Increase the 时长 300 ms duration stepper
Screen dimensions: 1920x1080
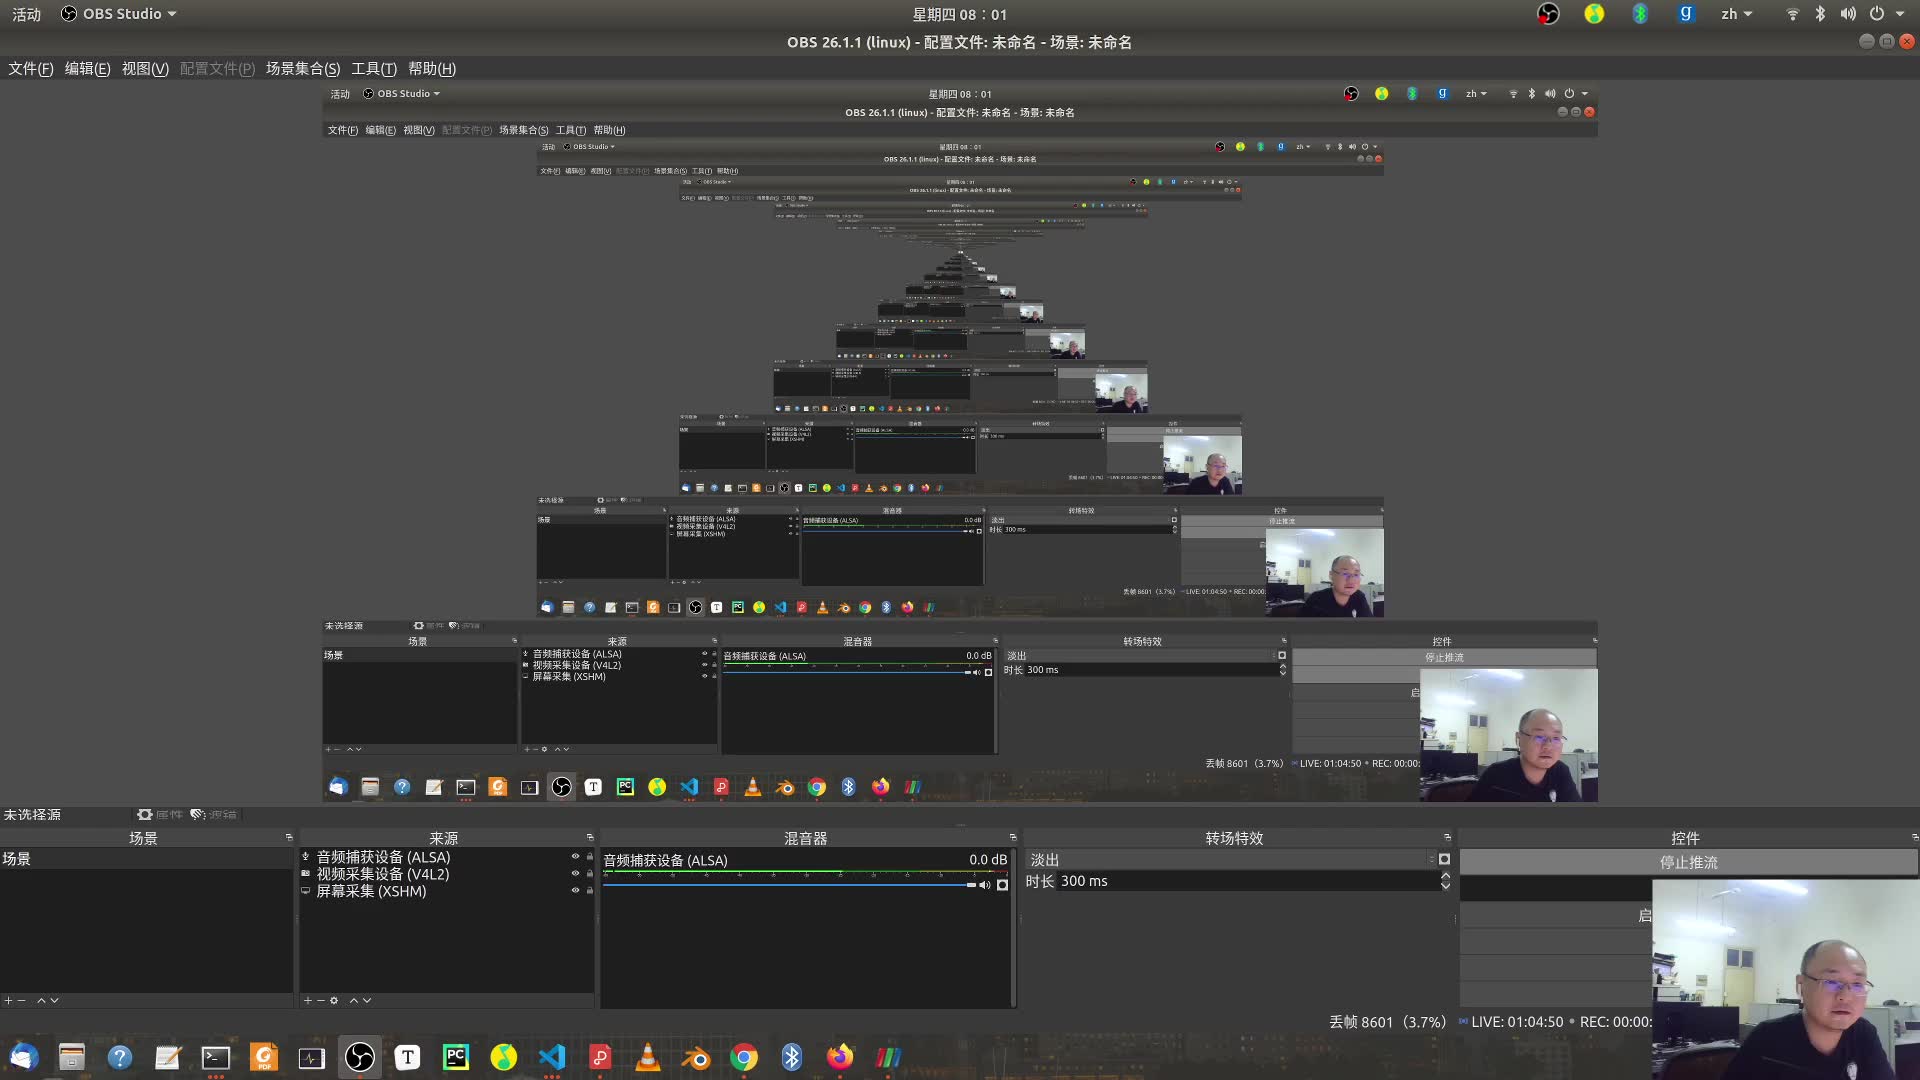(1445, 876)
